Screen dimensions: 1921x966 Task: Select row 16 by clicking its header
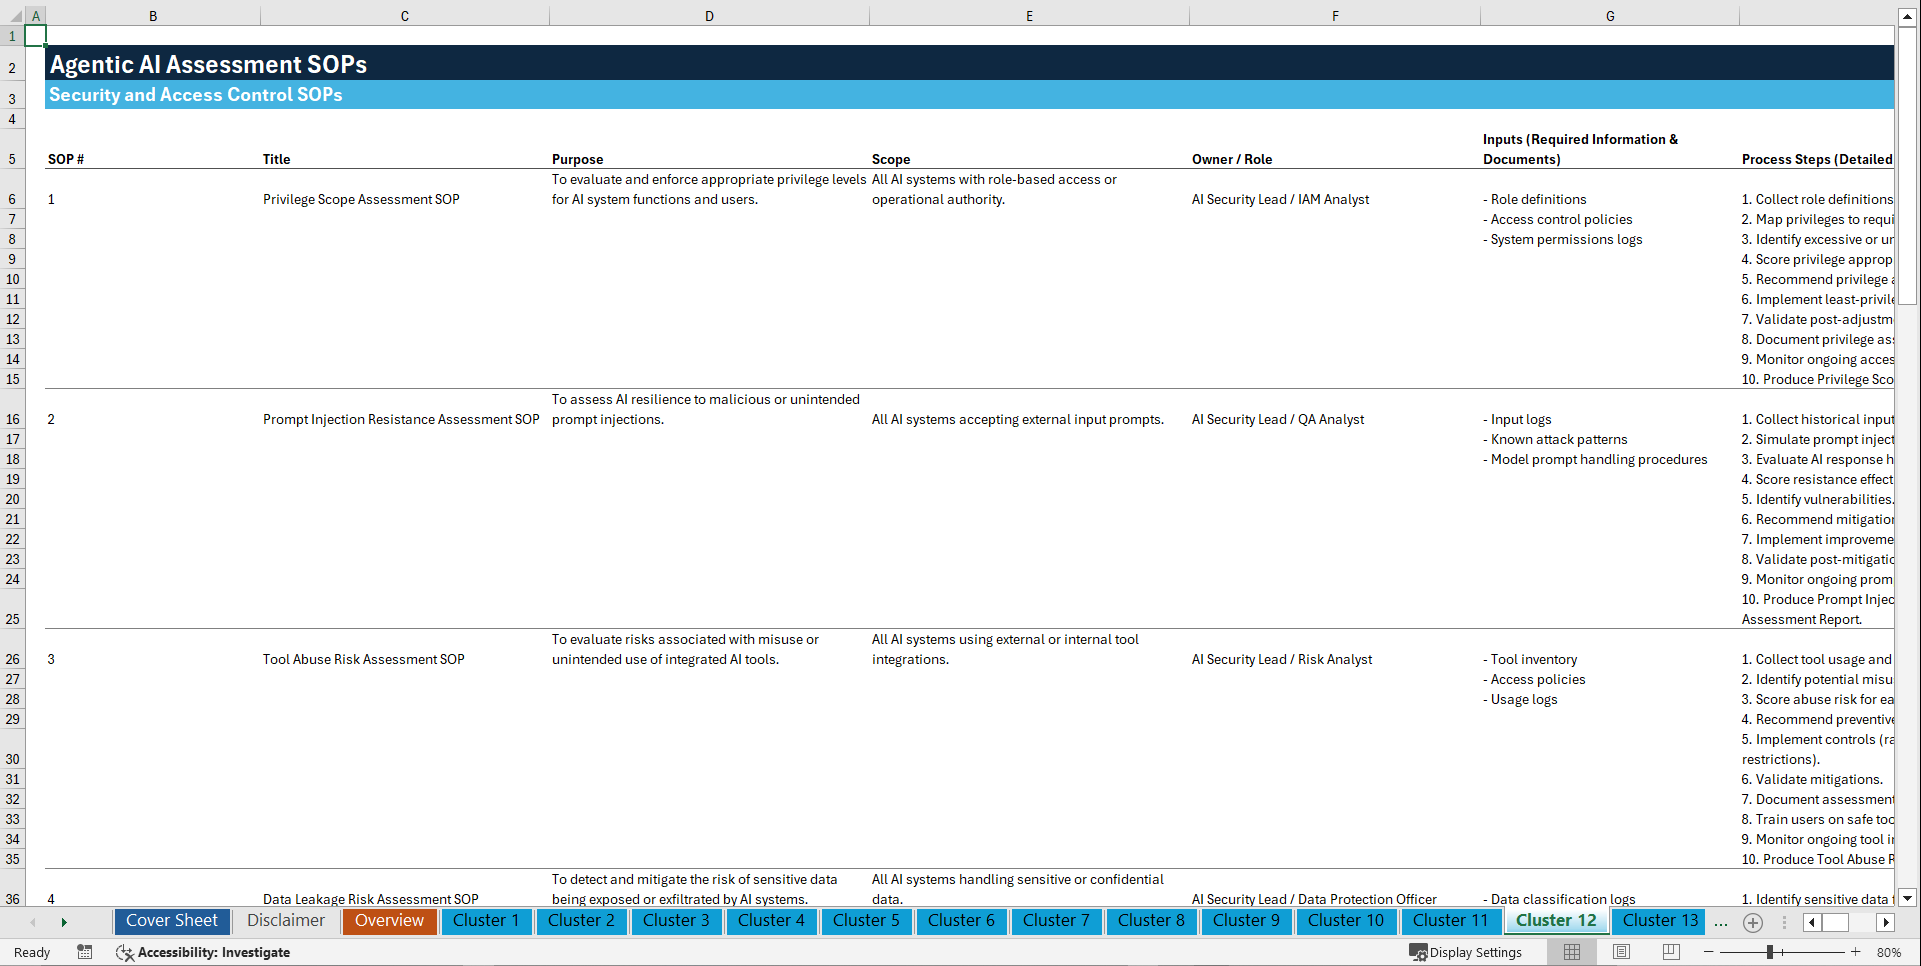[x=13, y=419]
